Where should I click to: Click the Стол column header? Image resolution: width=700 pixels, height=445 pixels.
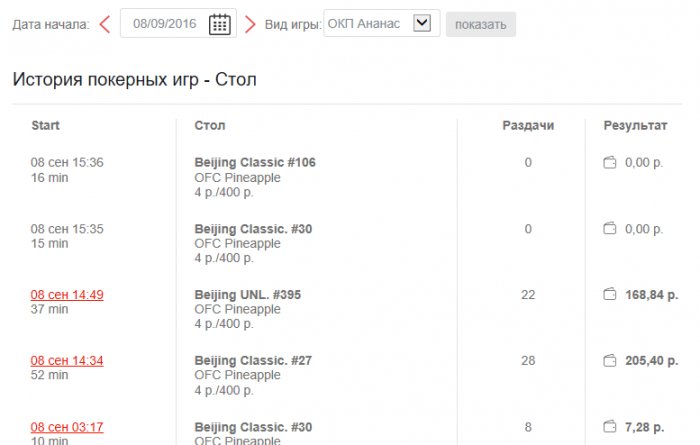tap(210, 125)
